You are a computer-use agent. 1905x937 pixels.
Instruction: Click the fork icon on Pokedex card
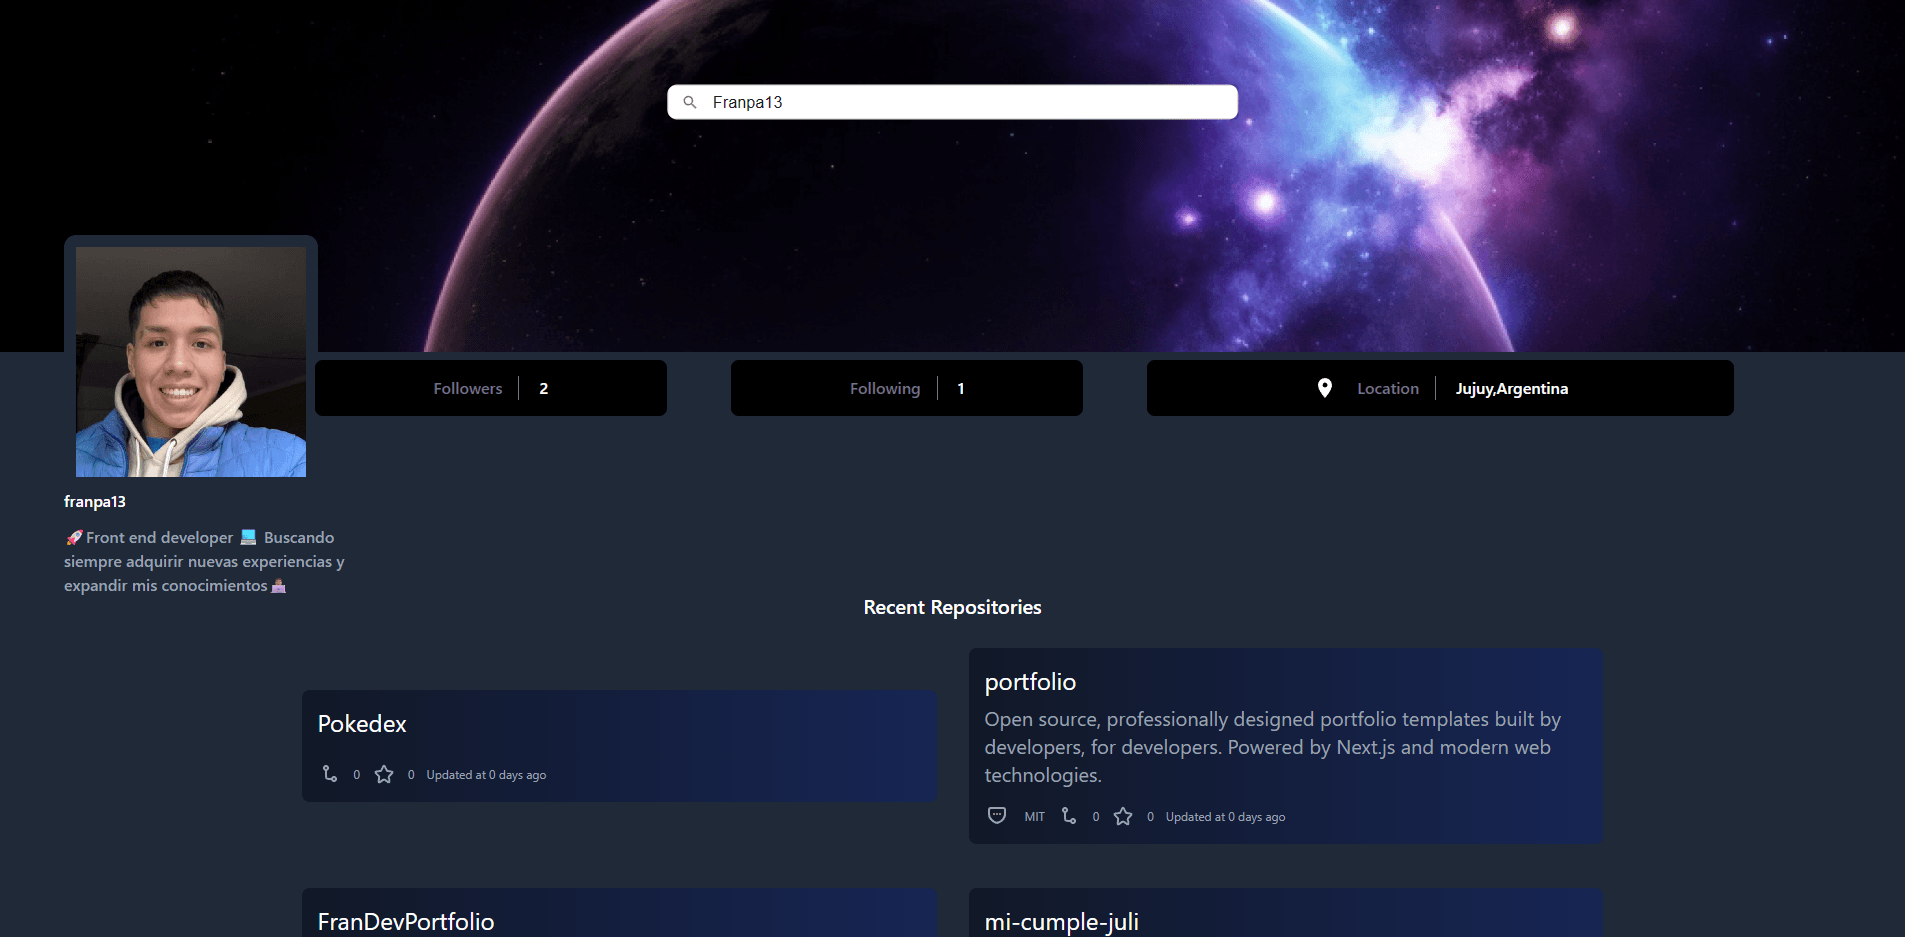[330, 774]
